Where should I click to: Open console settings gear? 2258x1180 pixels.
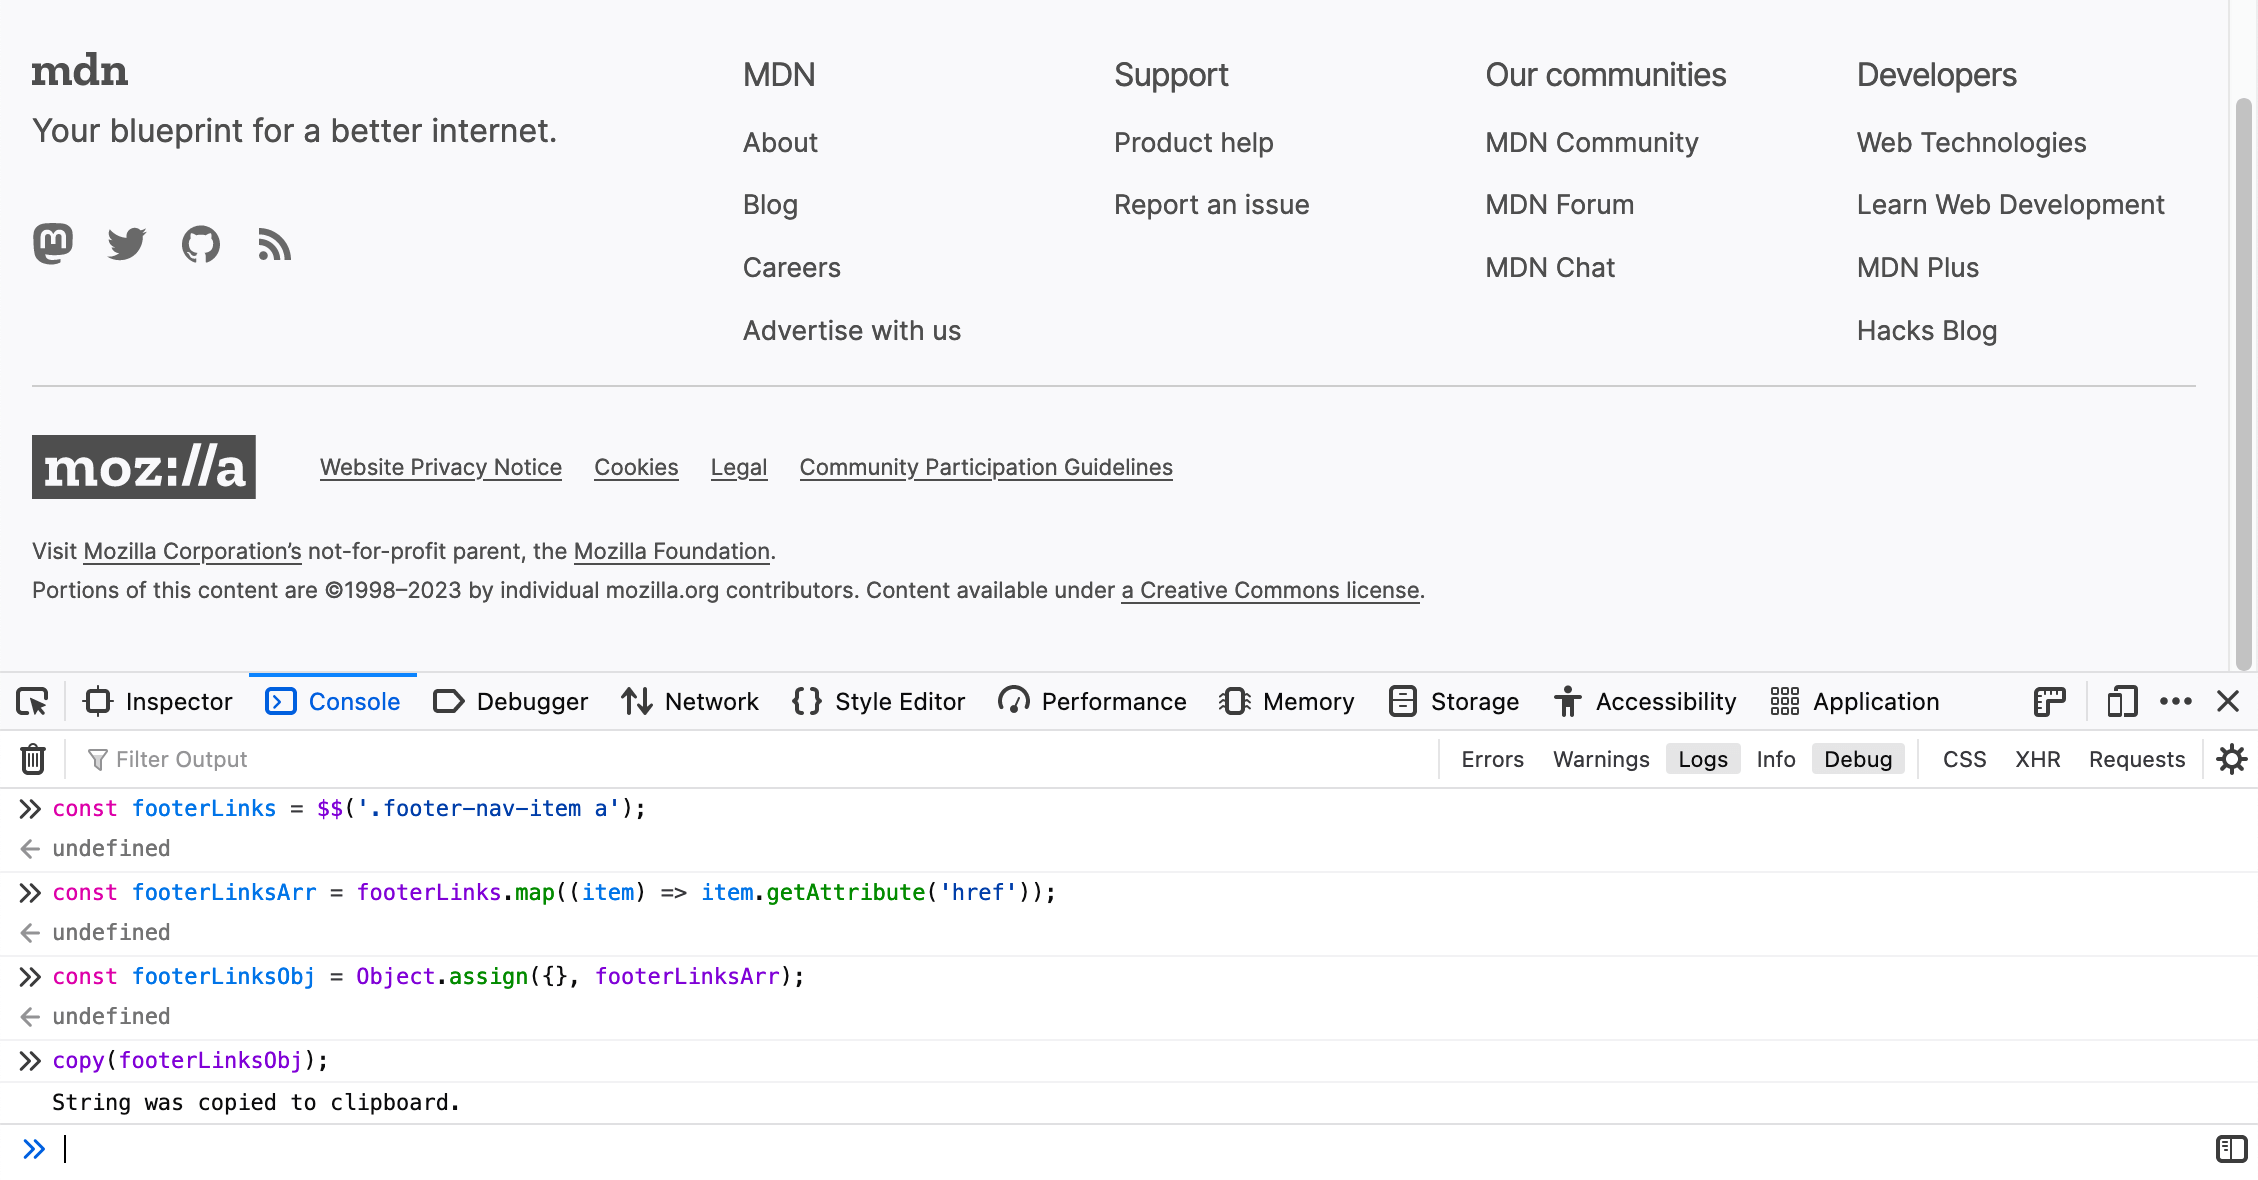[2232, 759]
